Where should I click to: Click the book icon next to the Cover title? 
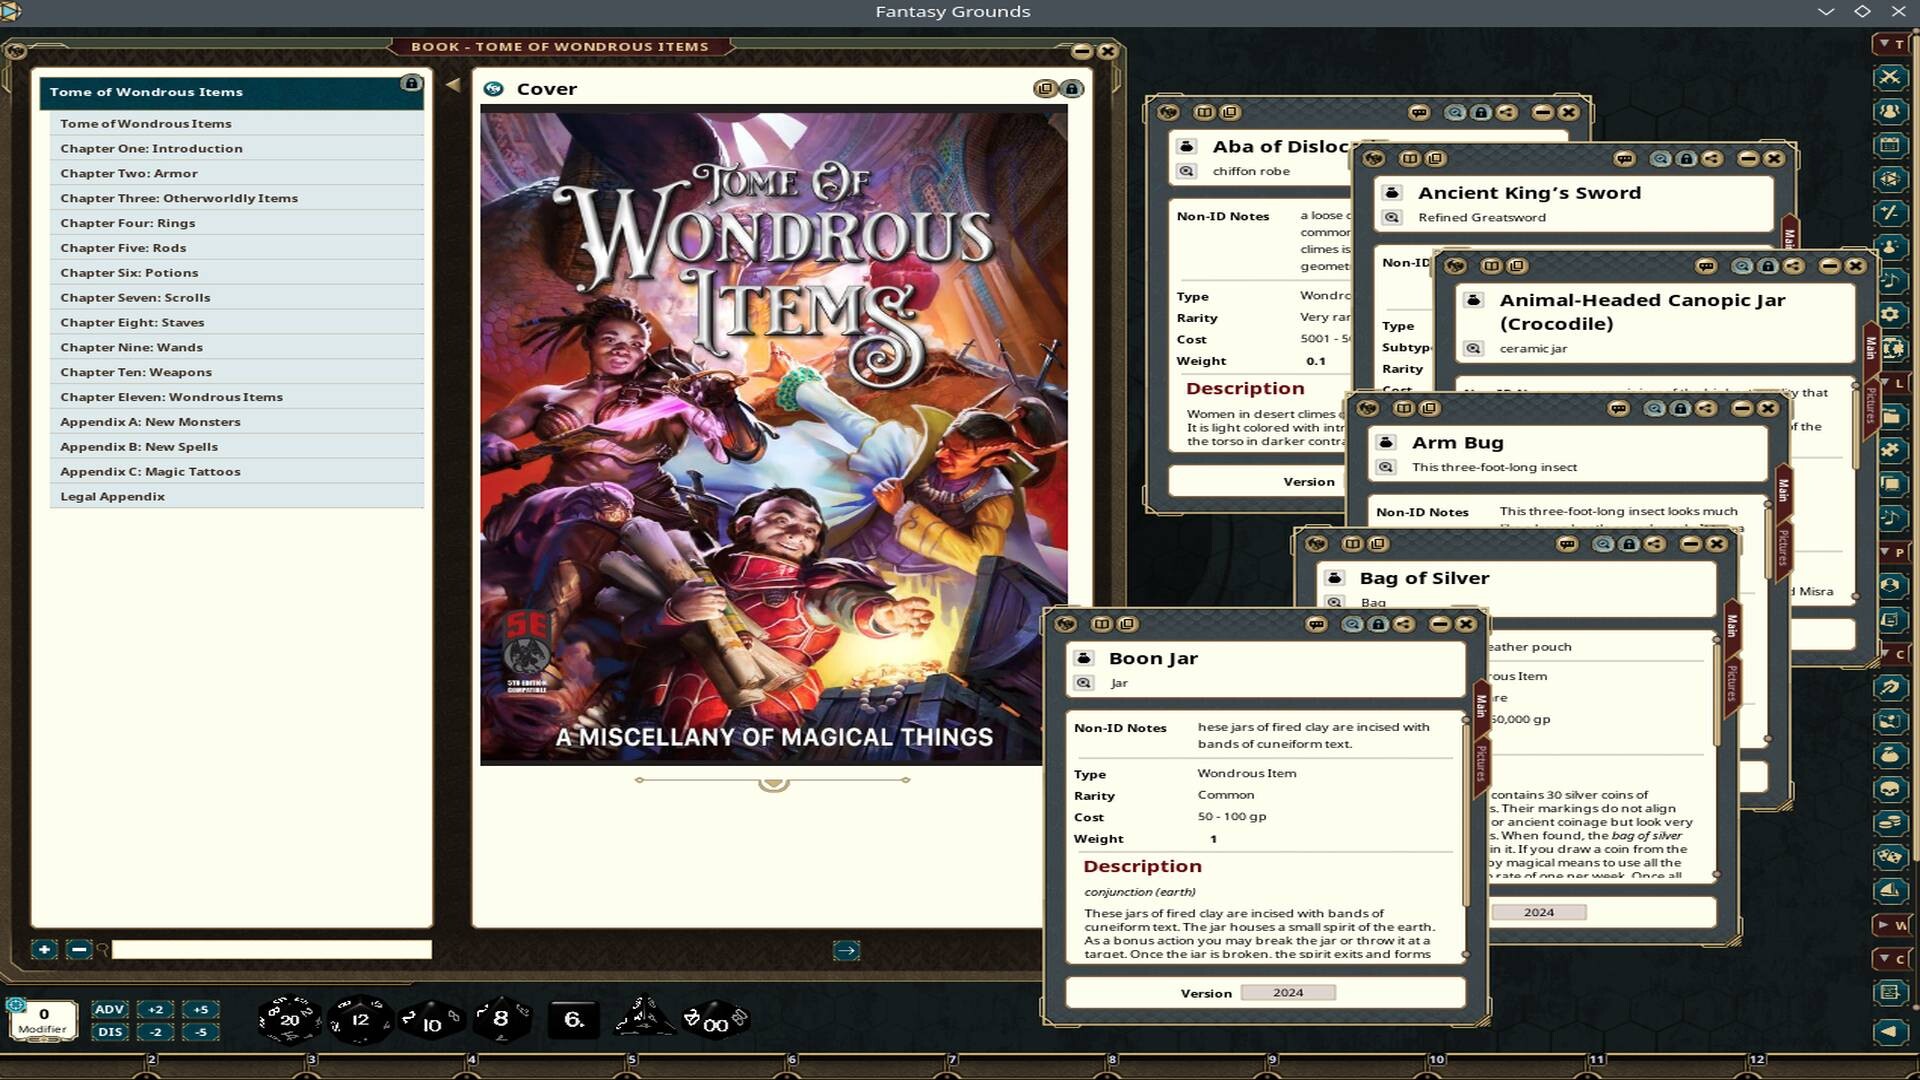click(x=493, y=89)
